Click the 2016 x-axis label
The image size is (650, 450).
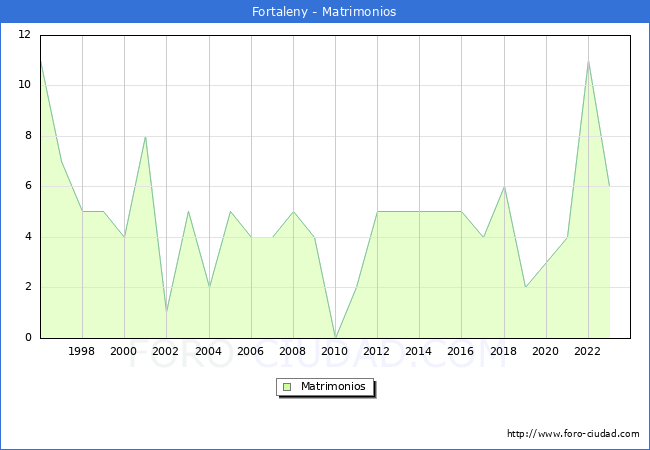tap(461, 351)
